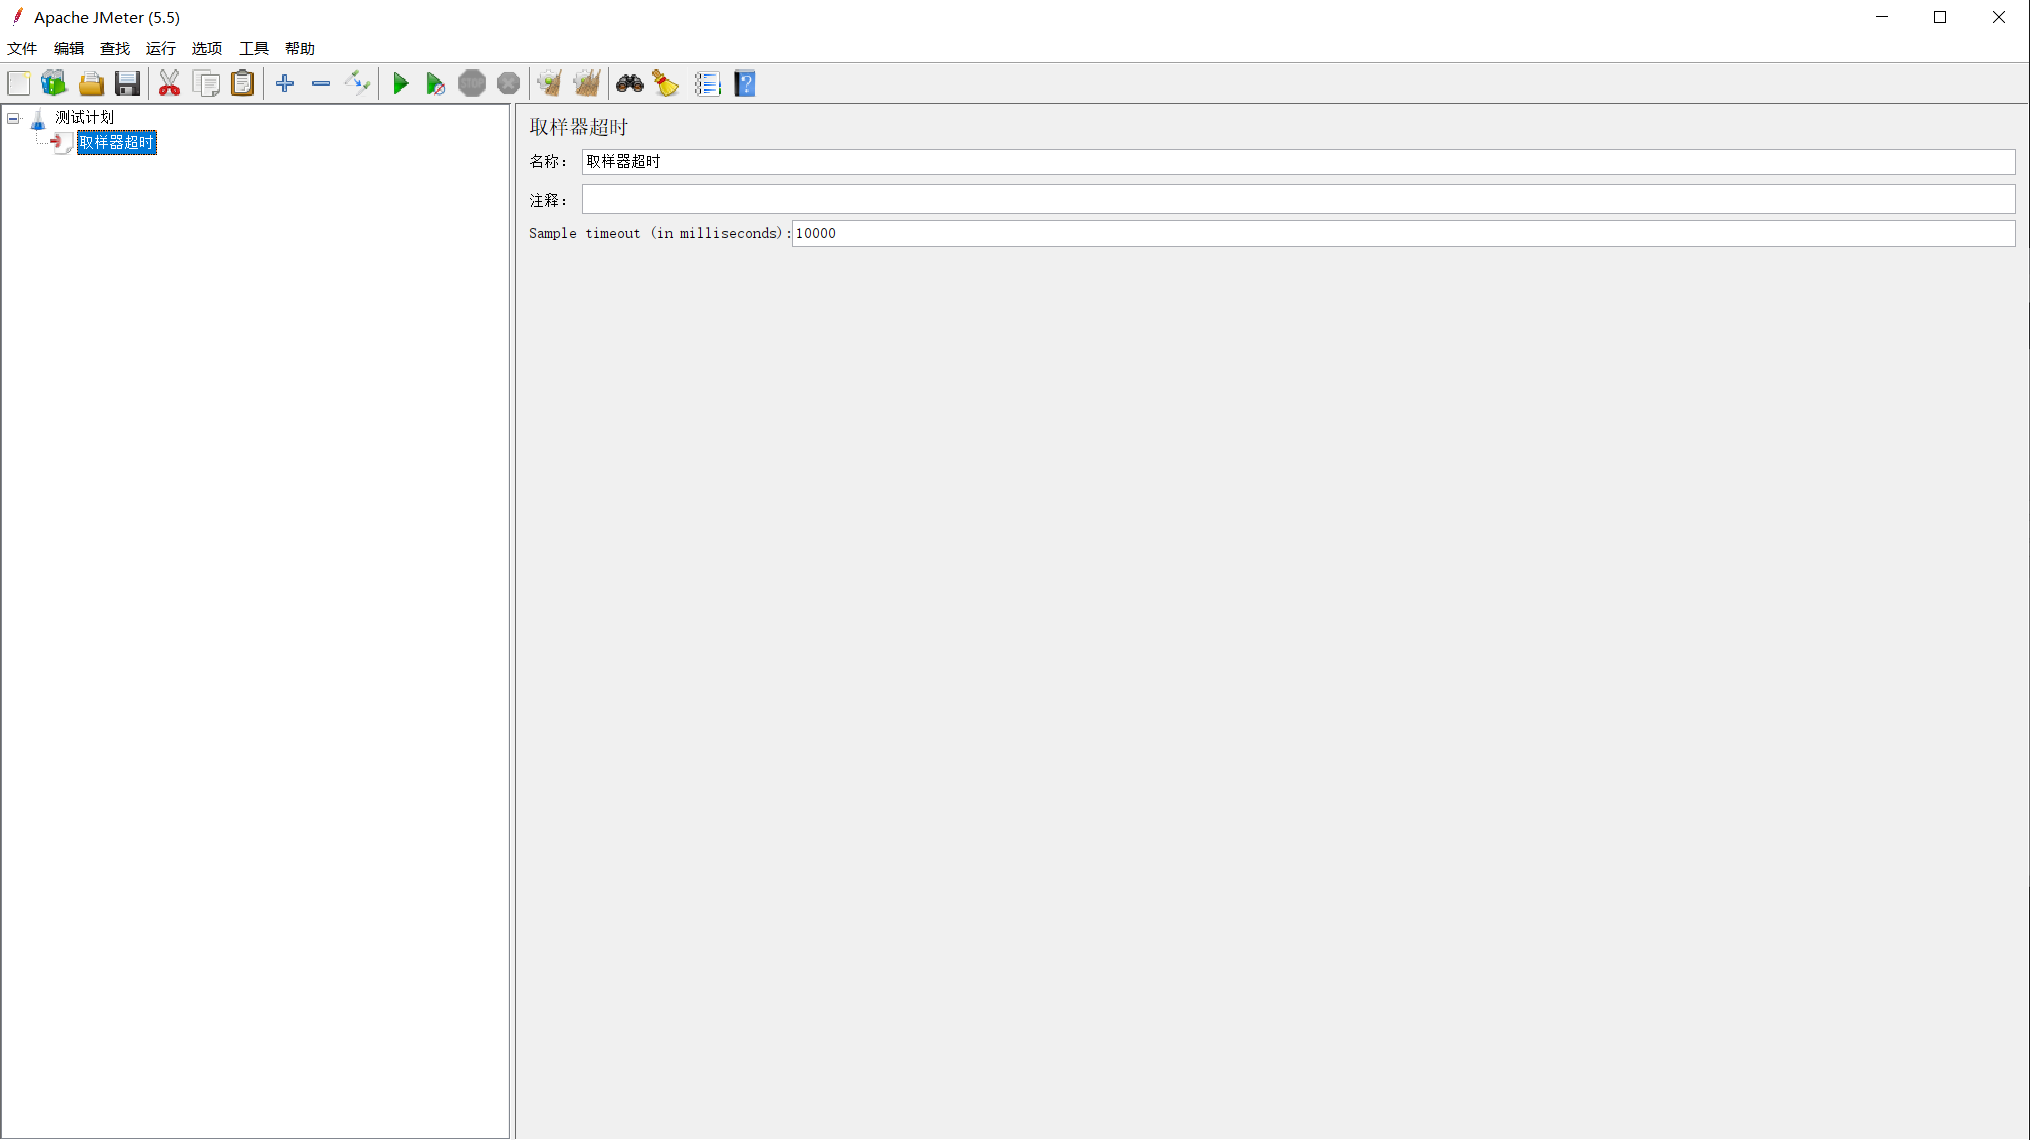Open the Templates icon
2030x1140 pixels.
(54, 84)
